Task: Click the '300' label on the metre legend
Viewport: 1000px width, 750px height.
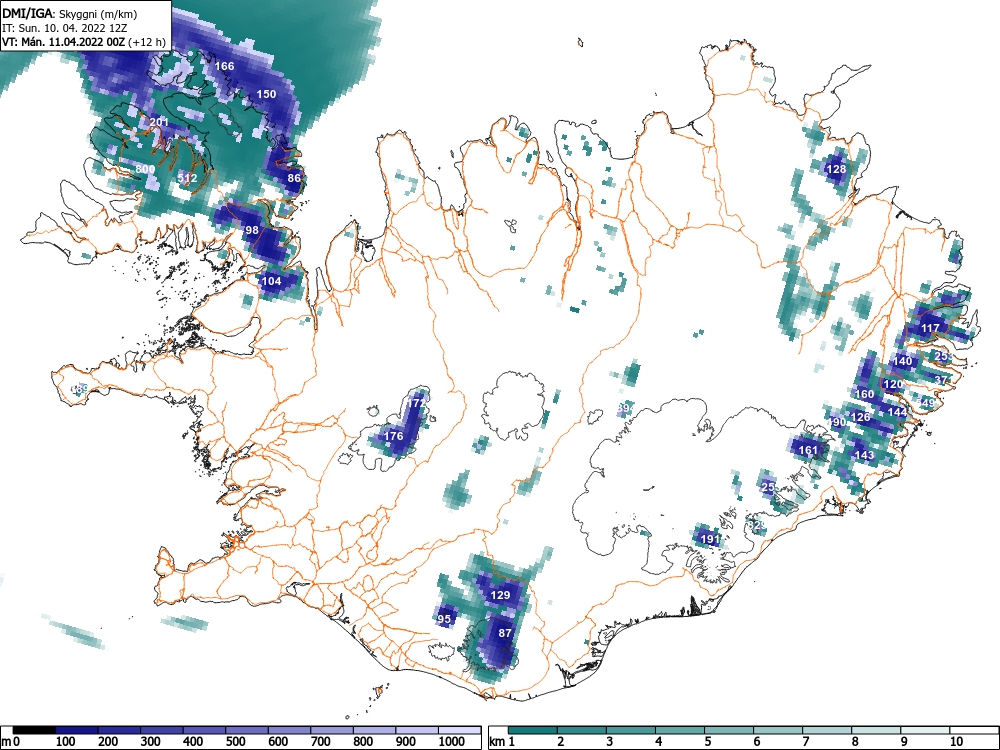Action: coord(151,741)
